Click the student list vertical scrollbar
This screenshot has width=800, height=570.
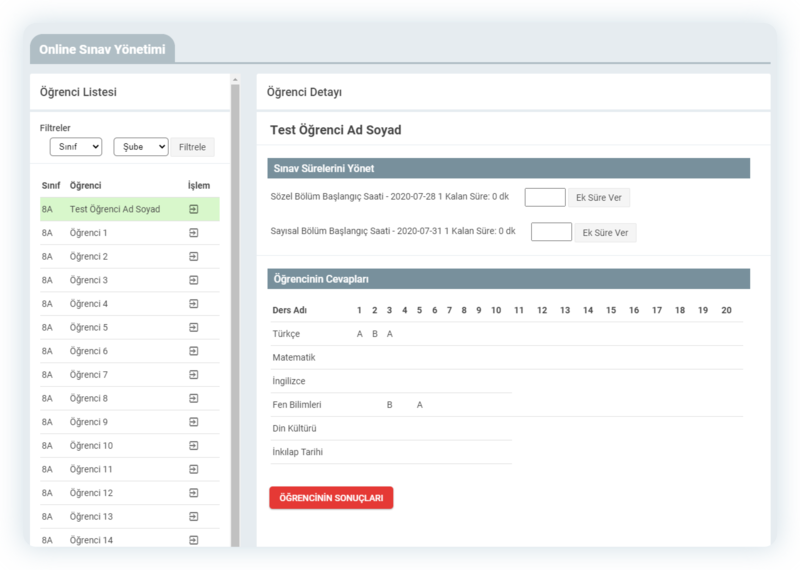click(x=236, y=300)
